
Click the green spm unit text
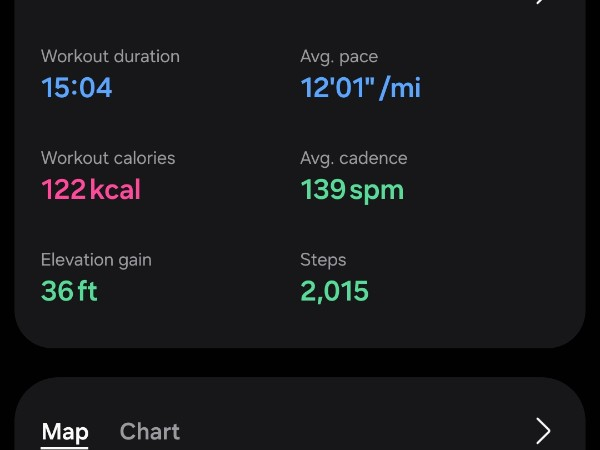377,190
